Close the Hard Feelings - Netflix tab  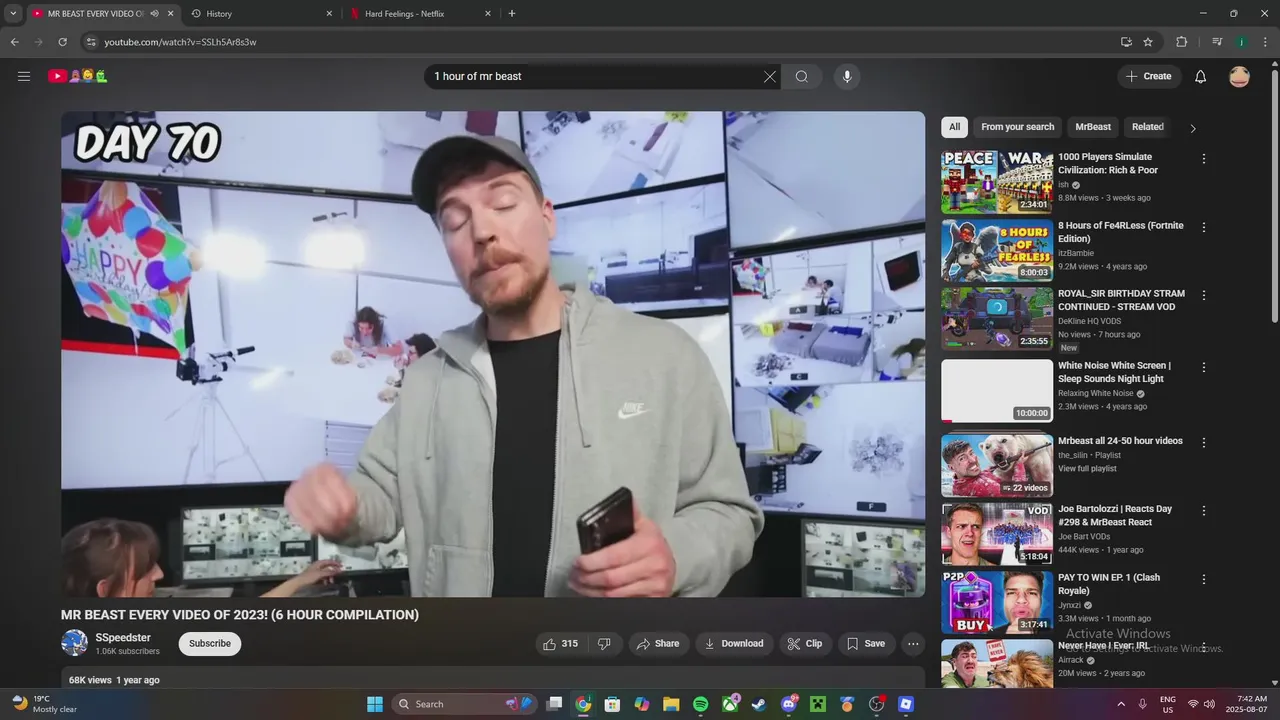tap(488, 14)
